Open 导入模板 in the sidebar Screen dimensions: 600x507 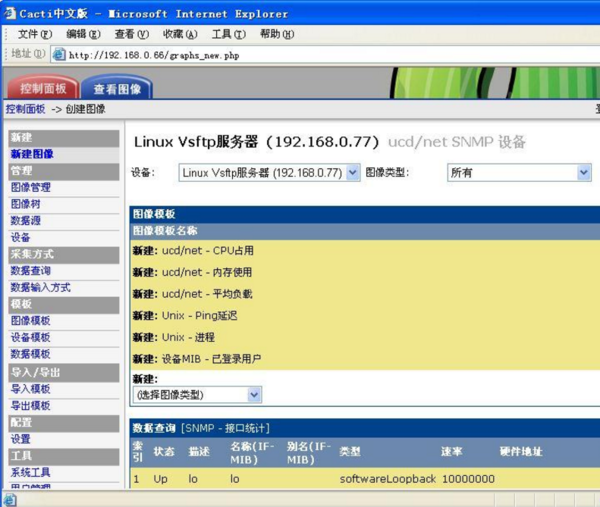coord(31,389)
